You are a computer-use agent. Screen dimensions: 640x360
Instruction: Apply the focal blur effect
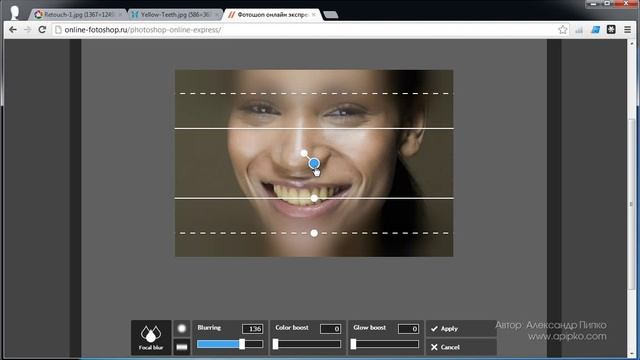tap(461, 329)
